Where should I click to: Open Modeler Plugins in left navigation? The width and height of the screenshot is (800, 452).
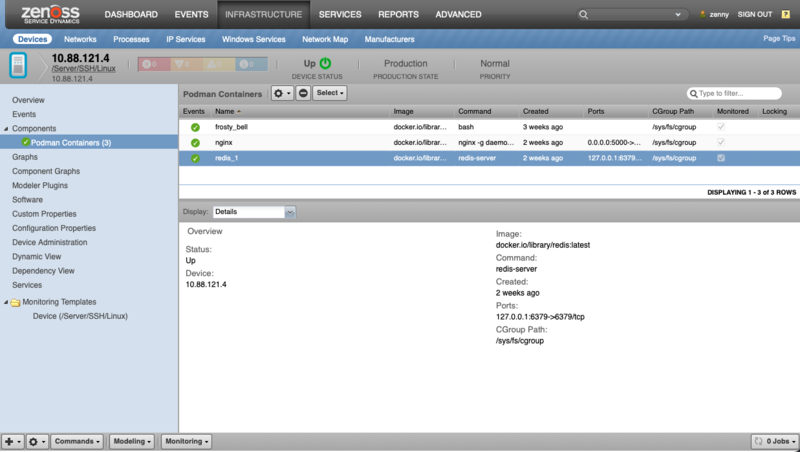[40, 186]
